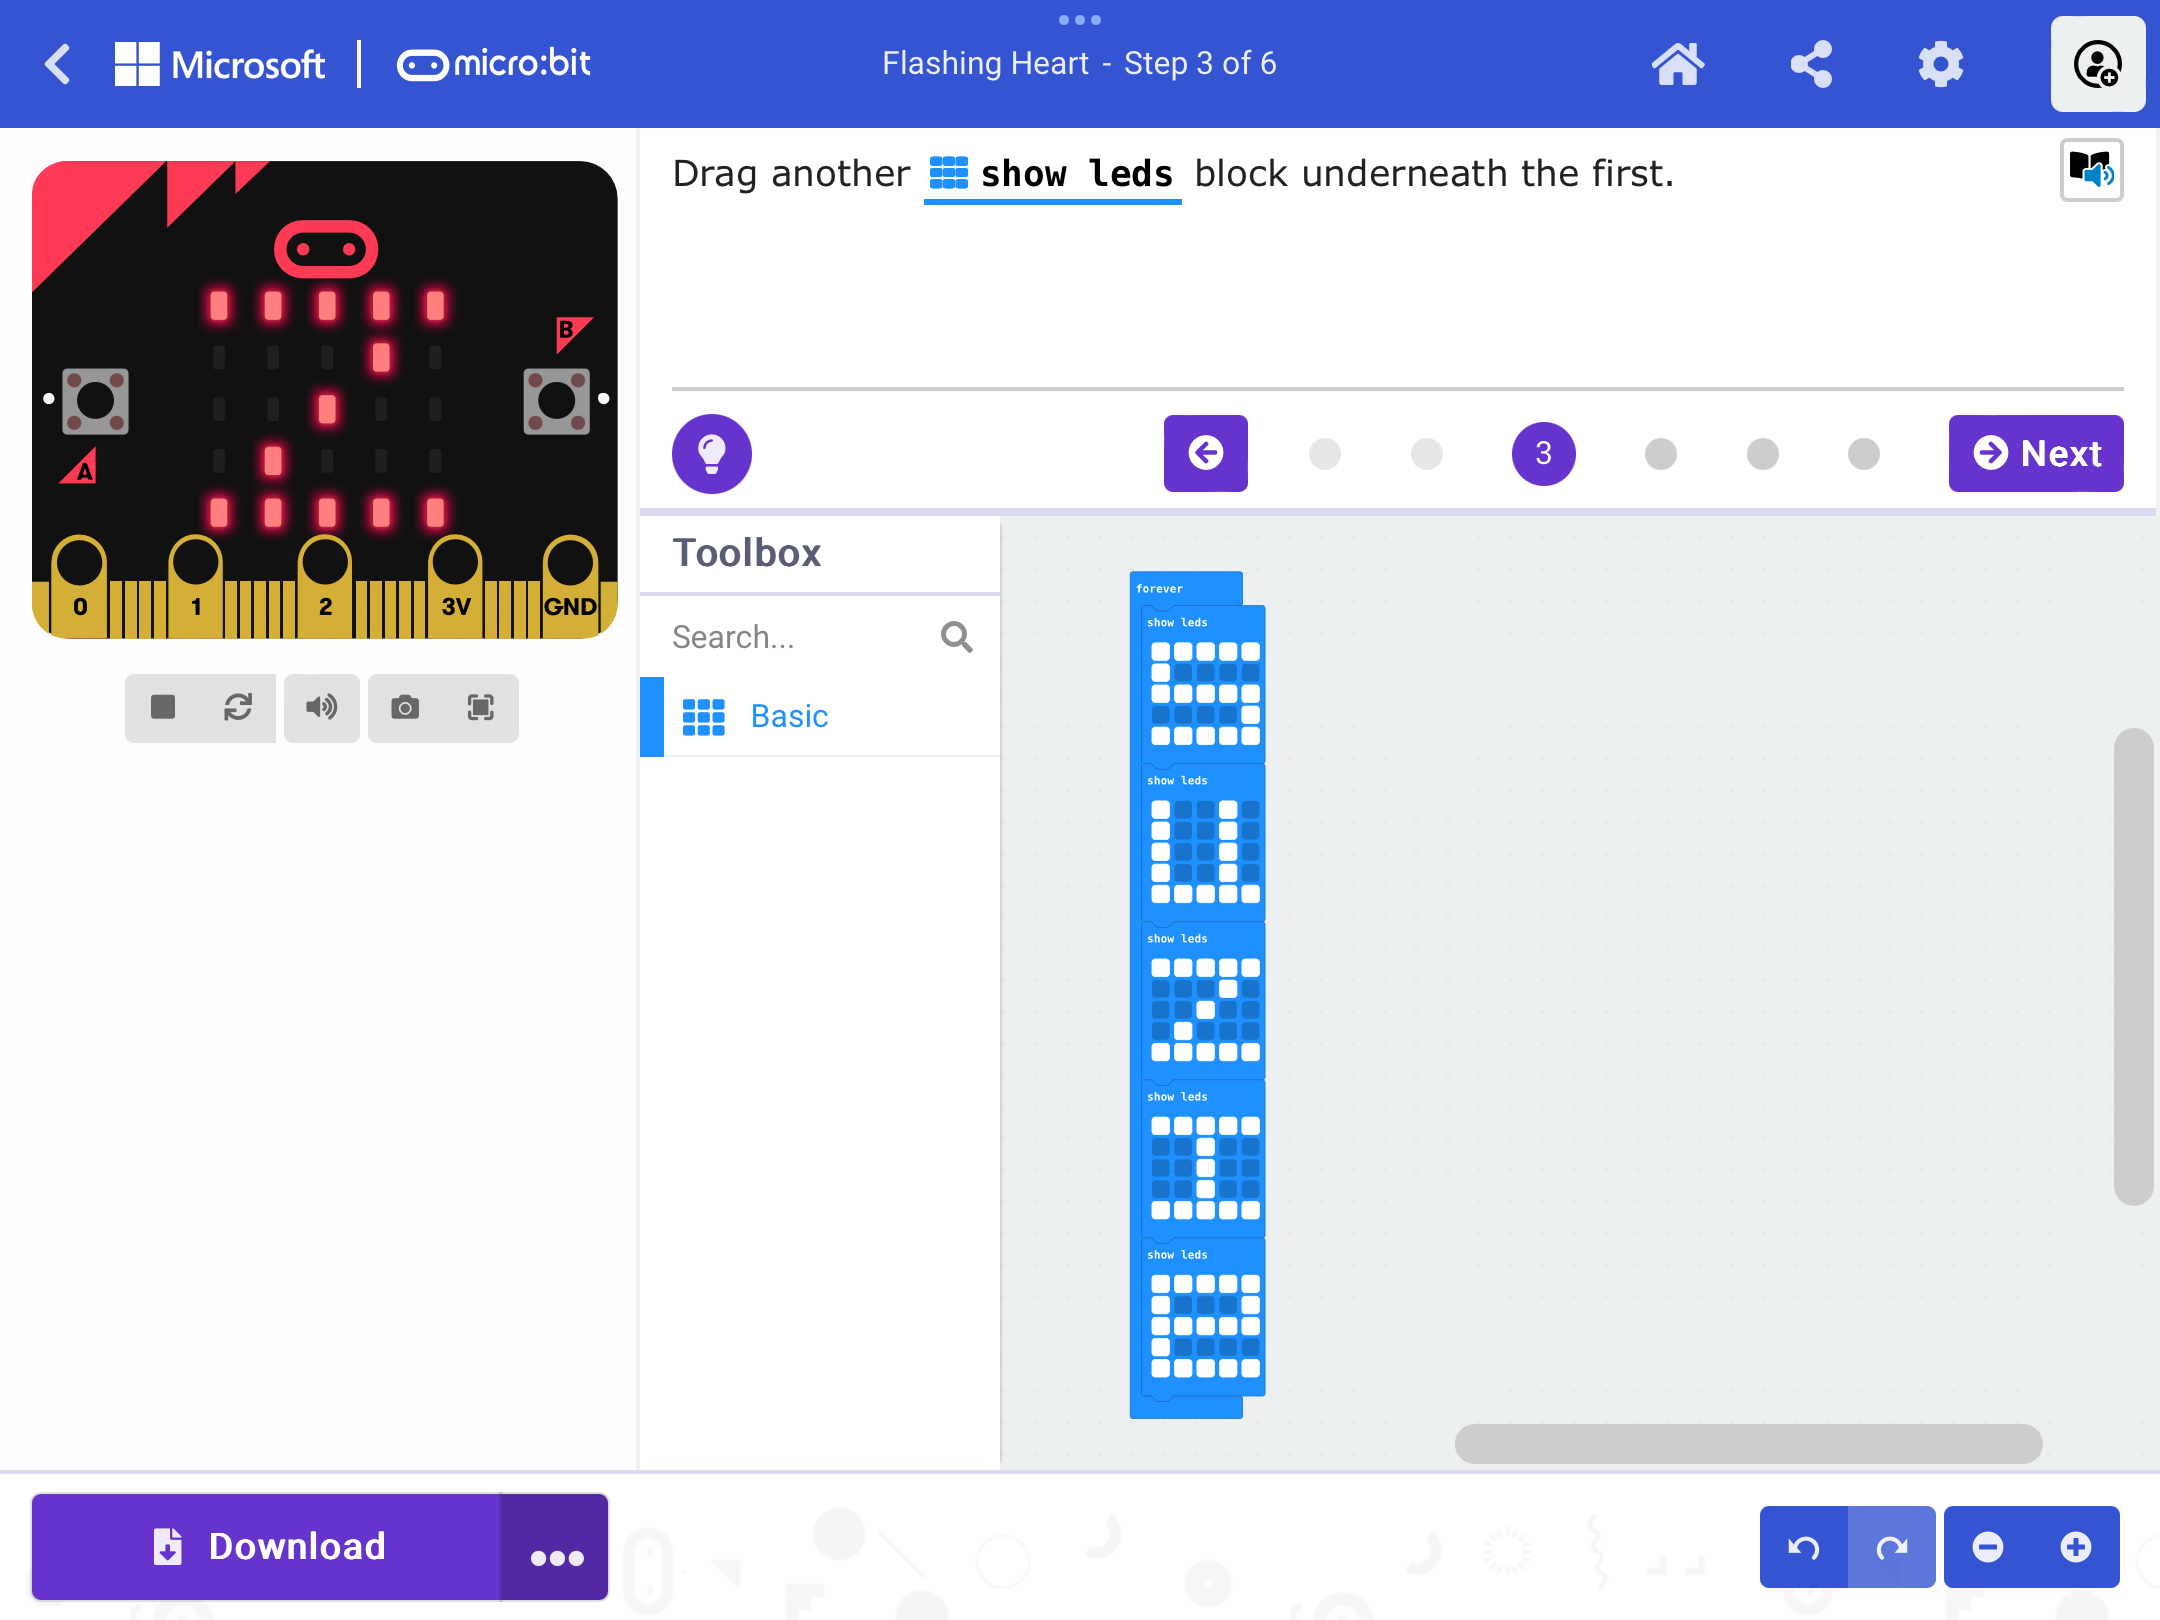The width and height of the screenshot is (2160, 1620).
Task: Toggle the immersive reader read-aloud icon
Action: click(2091, 170)
